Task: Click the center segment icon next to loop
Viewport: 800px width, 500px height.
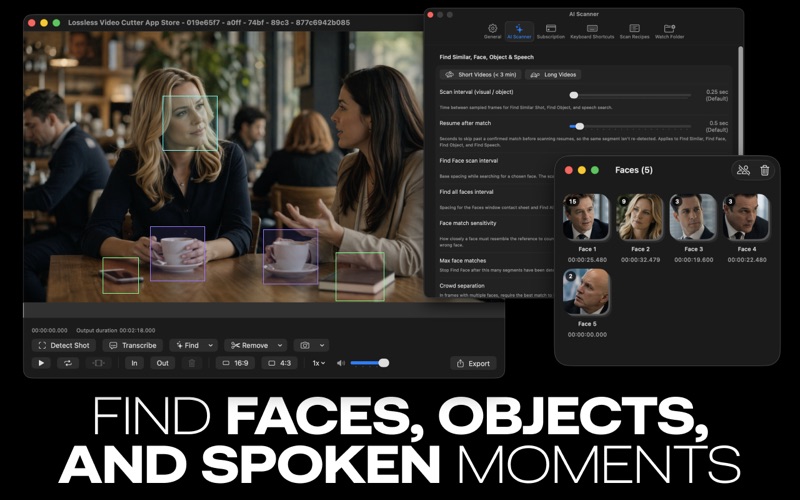Action: (98, 363)
